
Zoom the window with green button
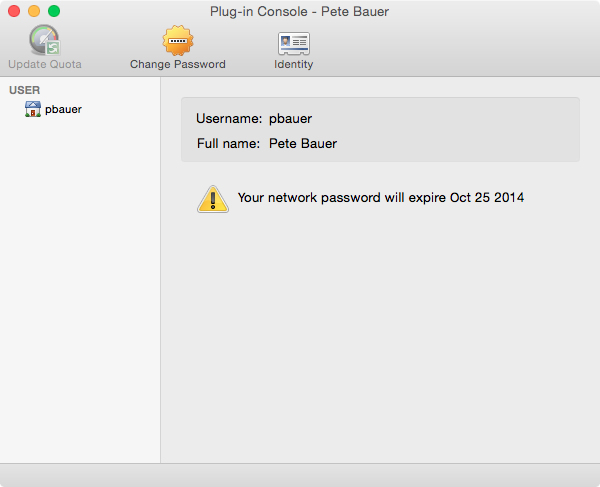[54, 11]
